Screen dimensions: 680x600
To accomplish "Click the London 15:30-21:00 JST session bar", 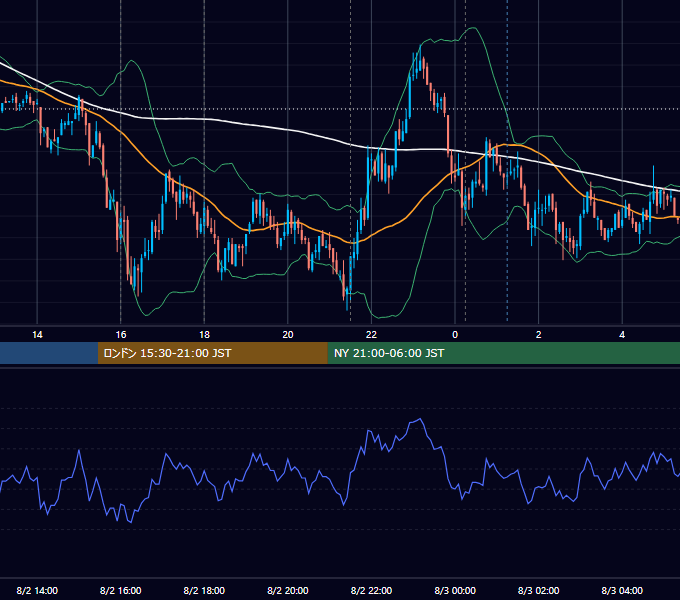I will pyautogui.click(x=212, y=353).
